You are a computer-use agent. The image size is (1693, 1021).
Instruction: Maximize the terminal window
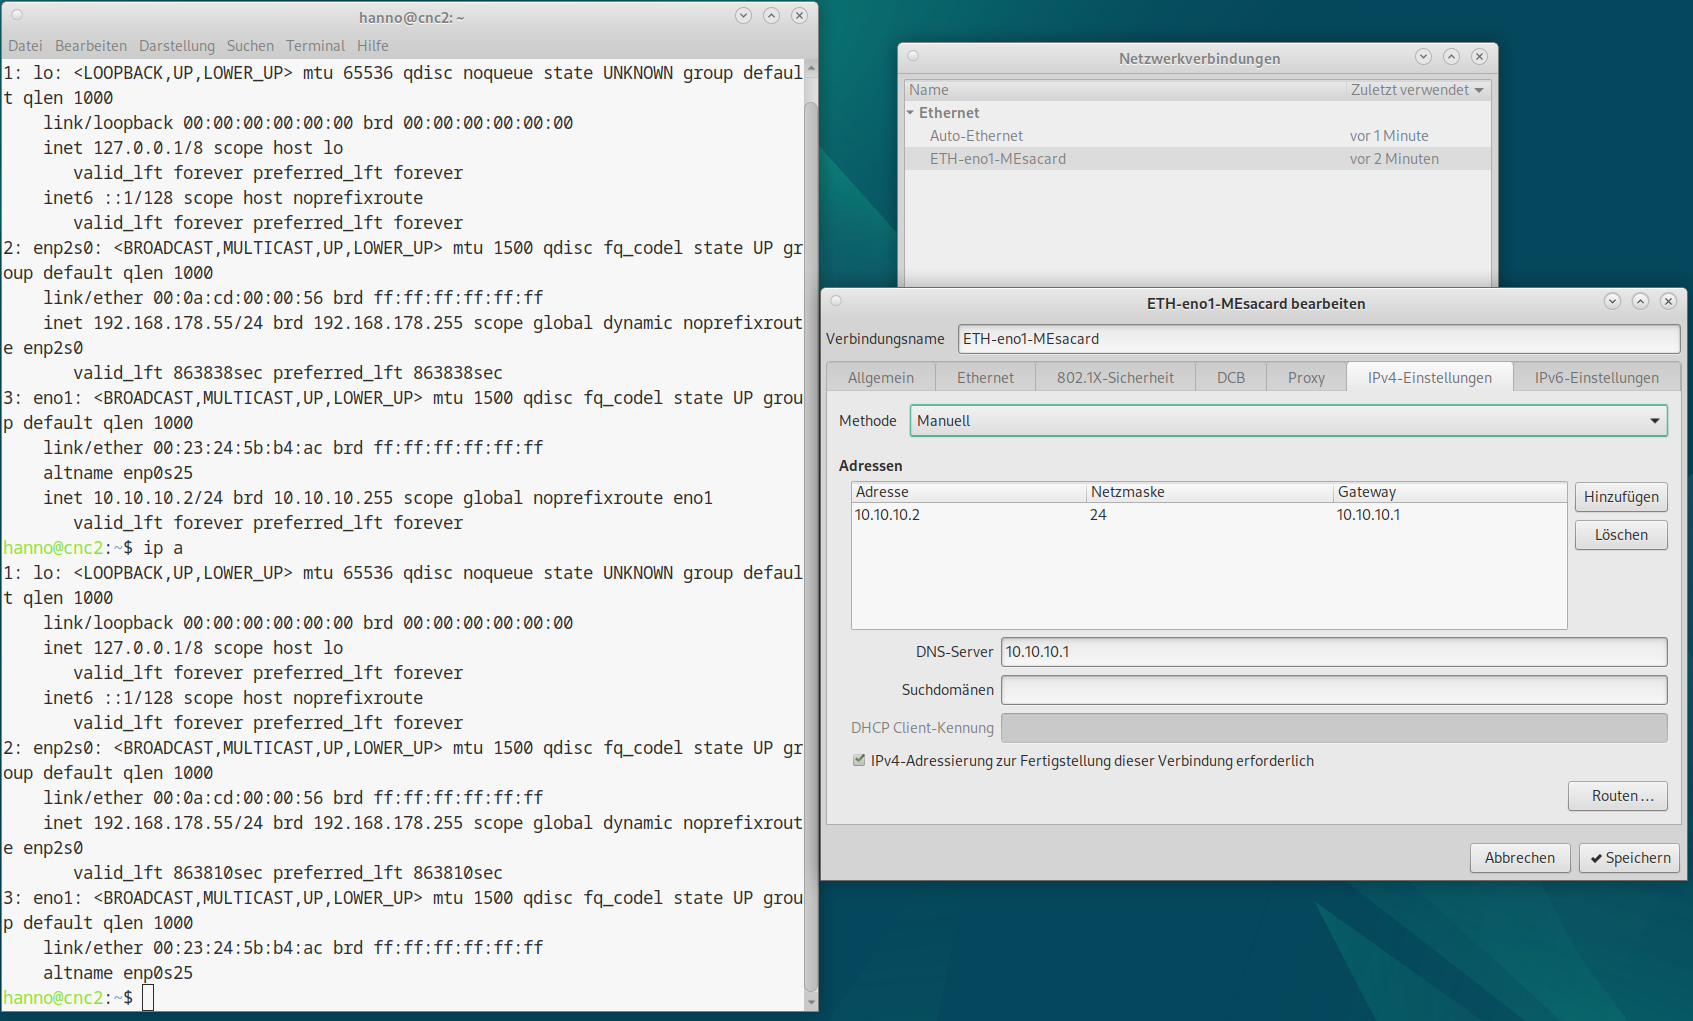point(771,16)
